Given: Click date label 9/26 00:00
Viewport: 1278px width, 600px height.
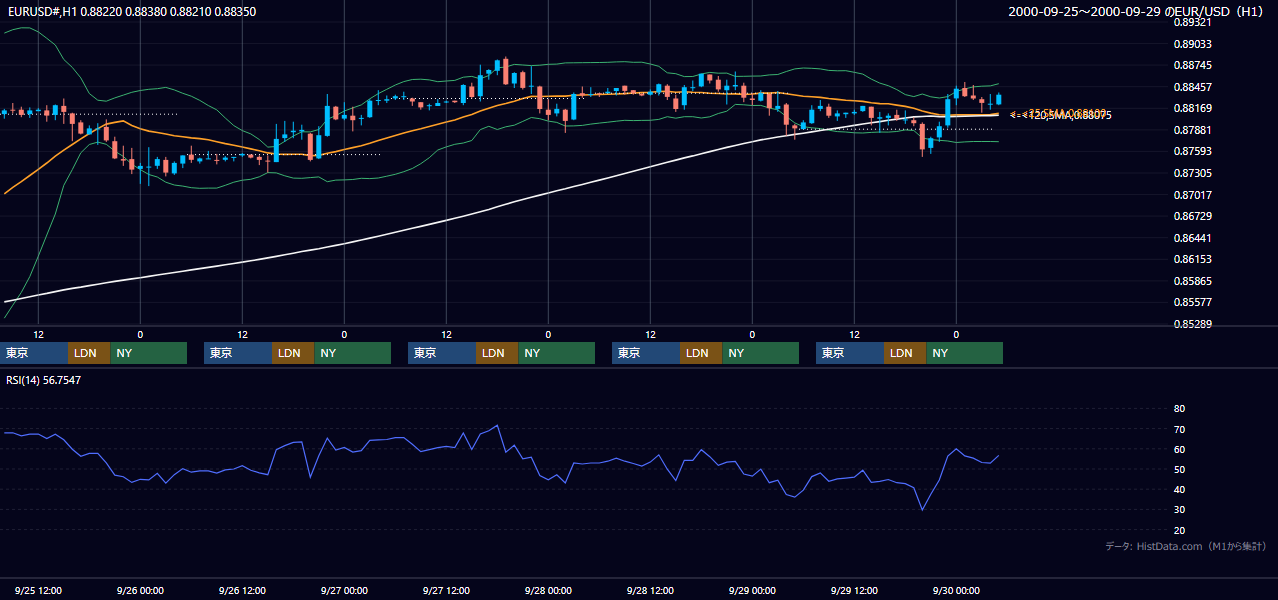Looking at the screenshot, I should (141, 591).
